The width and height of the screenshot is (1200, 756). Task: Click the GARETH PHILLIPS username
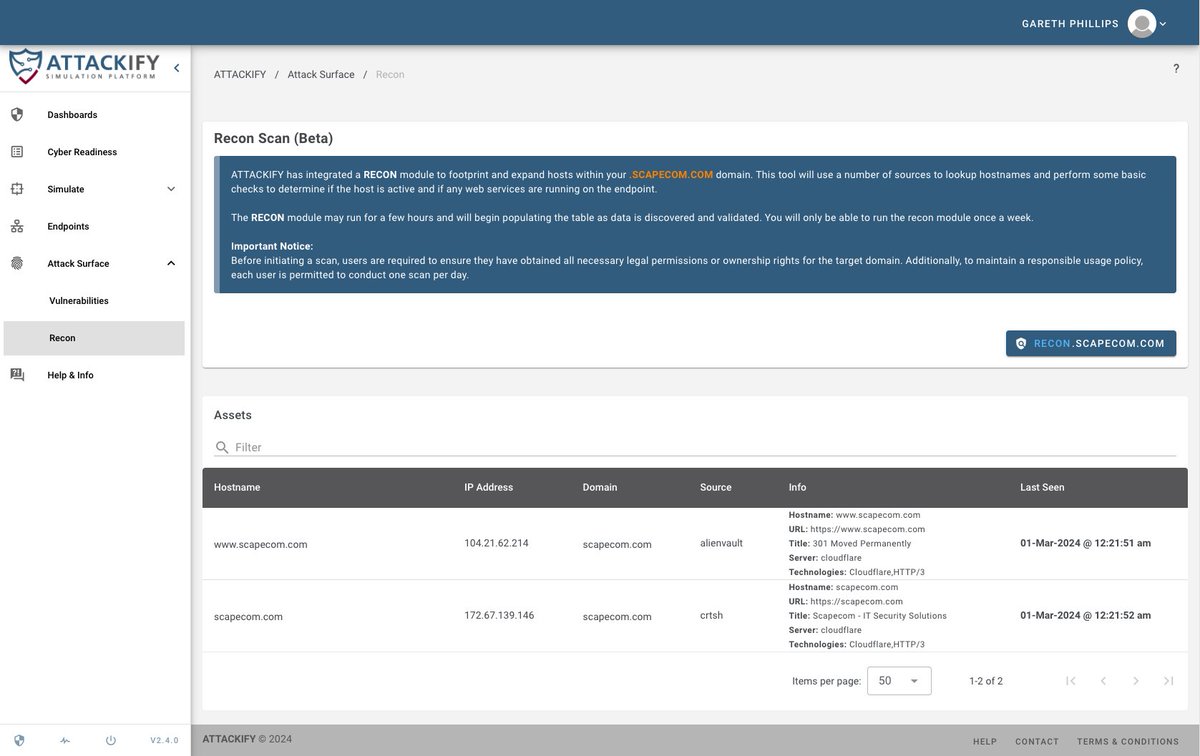click(x=1070, y=23)
